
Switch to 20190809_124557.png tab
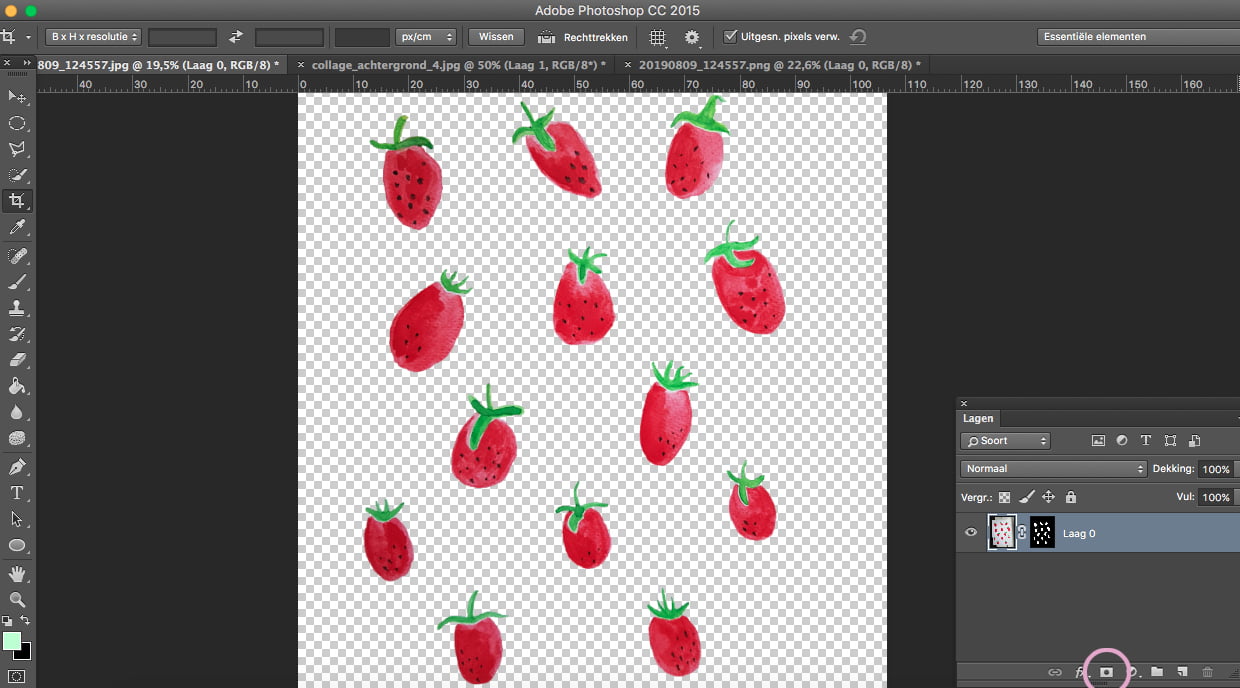tap(779, 64)
